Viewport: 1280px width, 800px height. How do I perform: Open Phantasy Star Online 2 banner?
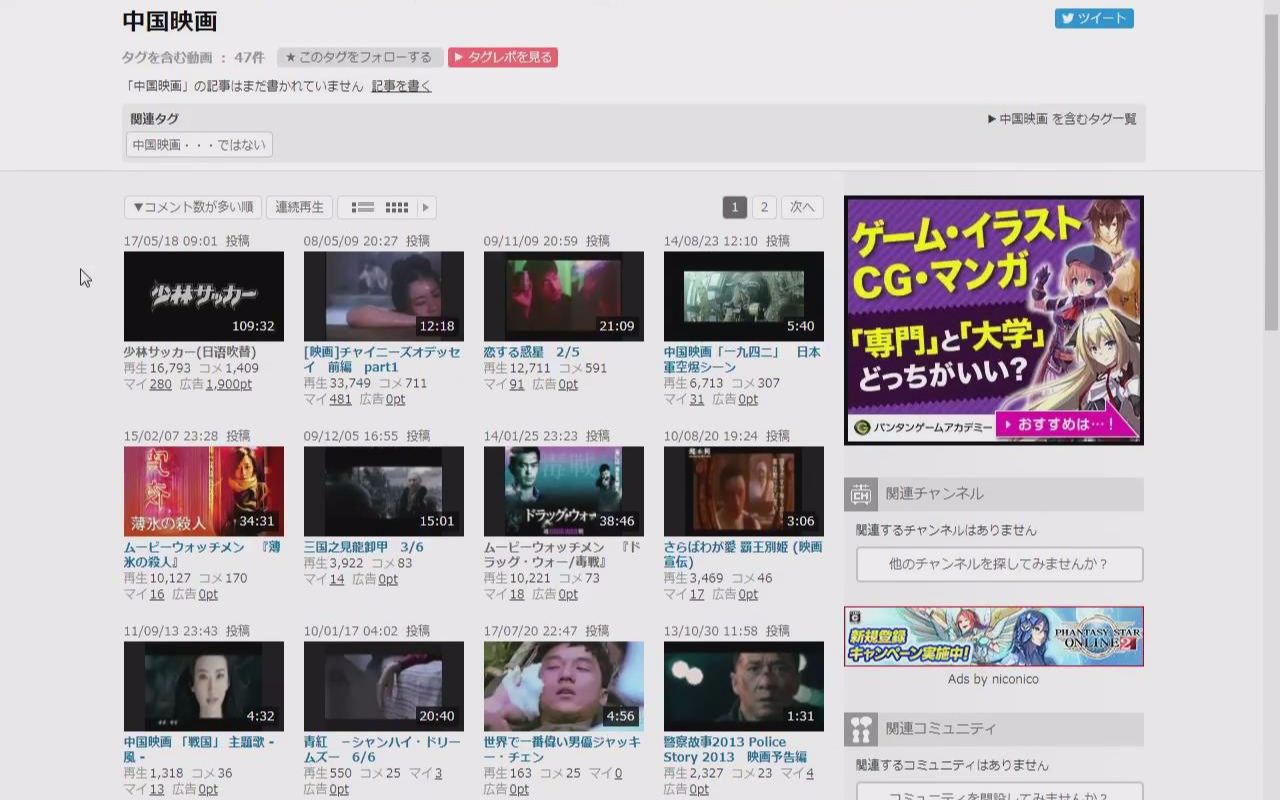point(994,636)
